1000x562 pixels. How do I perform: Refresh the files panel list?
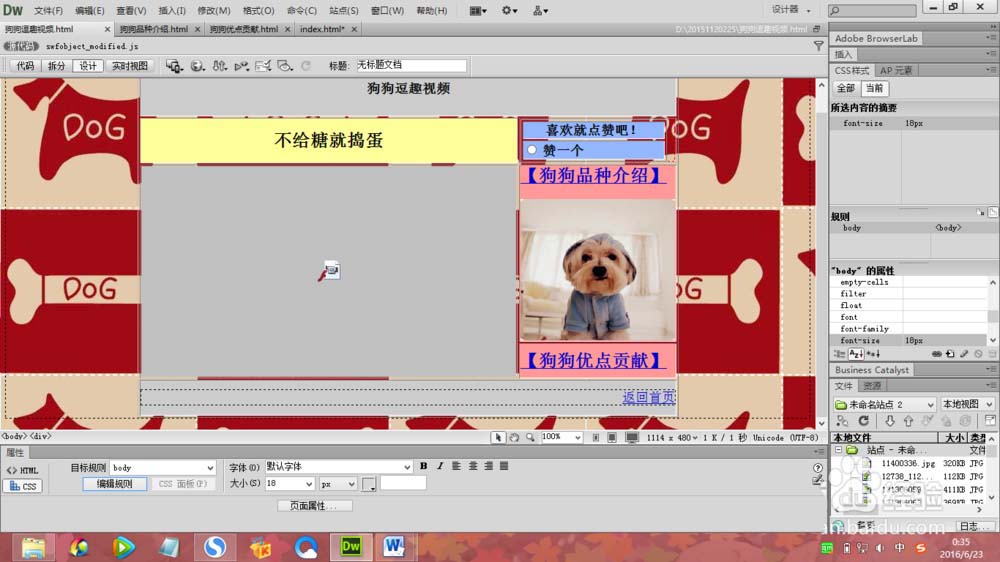pyautogui.click(x=864, y=421)
